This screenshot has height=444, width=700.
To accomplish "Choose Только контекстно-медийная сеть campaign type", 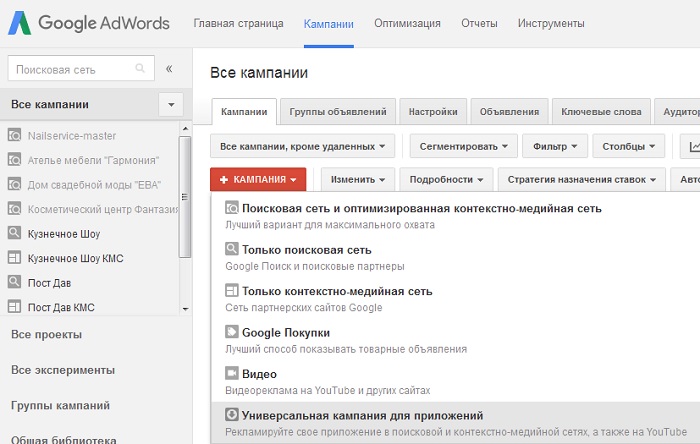I will click(455, 299).
